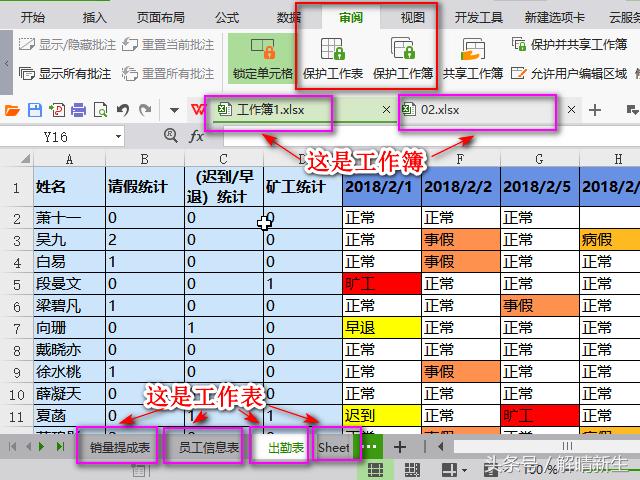Screen dimensions: 640x480
Task: Switch to 员工信息表 sheet tab
Action: point(209,447)
